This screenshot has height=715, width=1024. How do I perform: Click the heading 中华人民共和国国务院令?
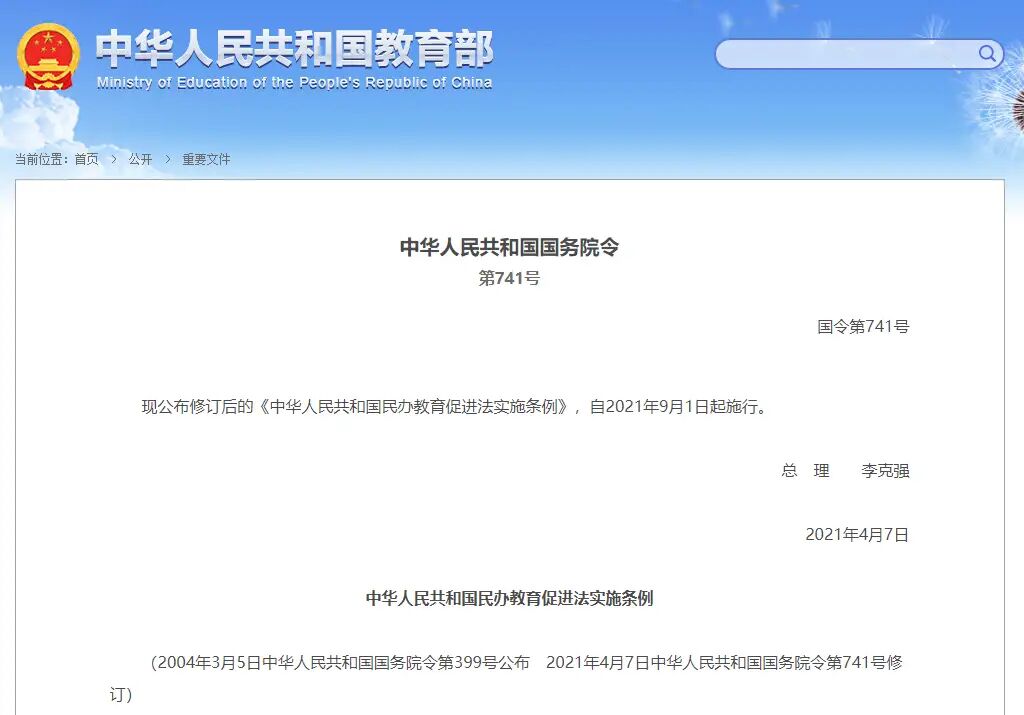(x=509, y=247)
